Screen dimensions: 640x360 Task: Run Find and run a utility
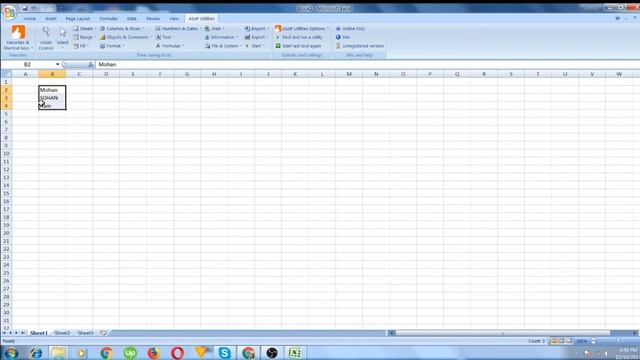299,37
